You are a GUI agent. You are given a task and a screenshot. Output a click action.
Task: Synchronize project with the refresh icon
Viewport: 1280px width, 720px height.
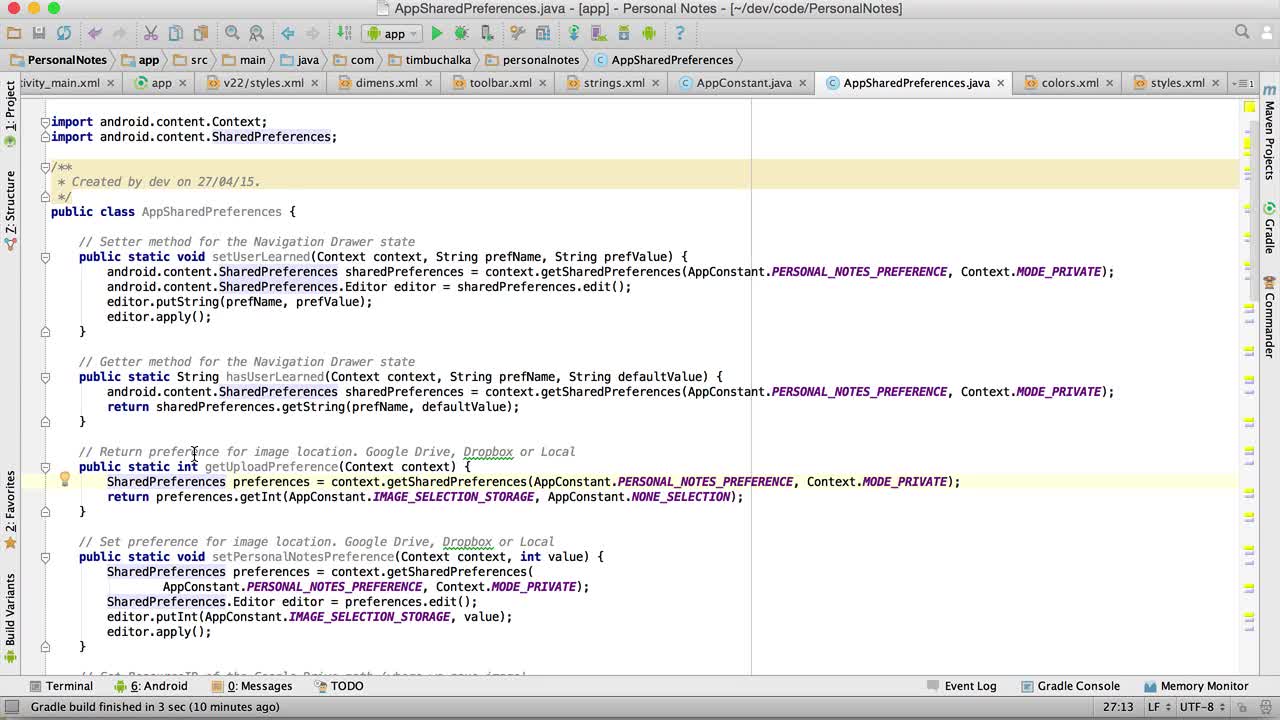tap(64, 34)
